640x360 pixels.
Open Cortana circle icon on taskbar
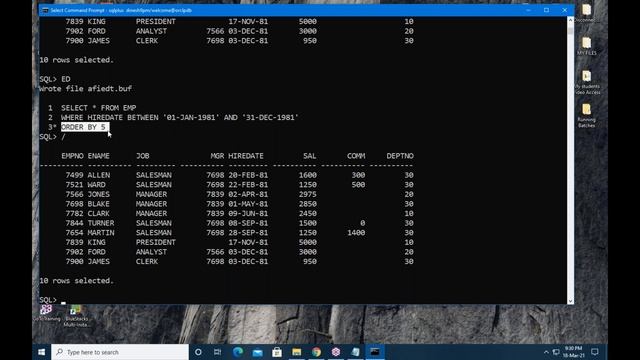[x=198, y=352]
